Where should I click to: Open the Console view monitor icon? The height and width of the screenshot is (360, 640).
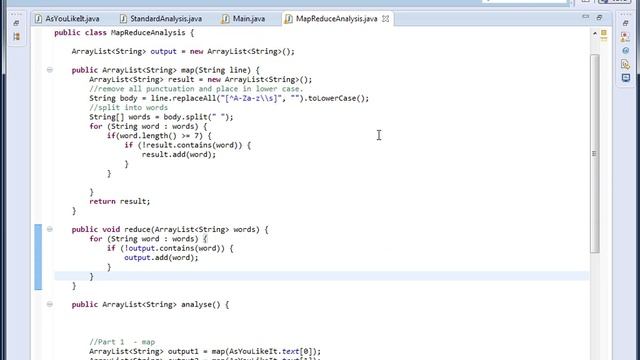[626, 78]
